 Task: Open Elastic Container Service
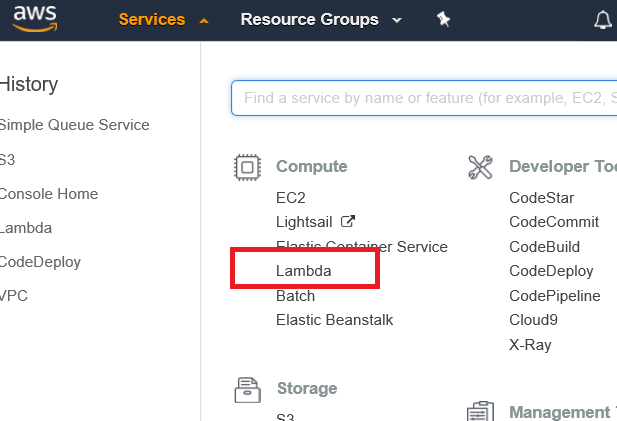coord(361,246)
